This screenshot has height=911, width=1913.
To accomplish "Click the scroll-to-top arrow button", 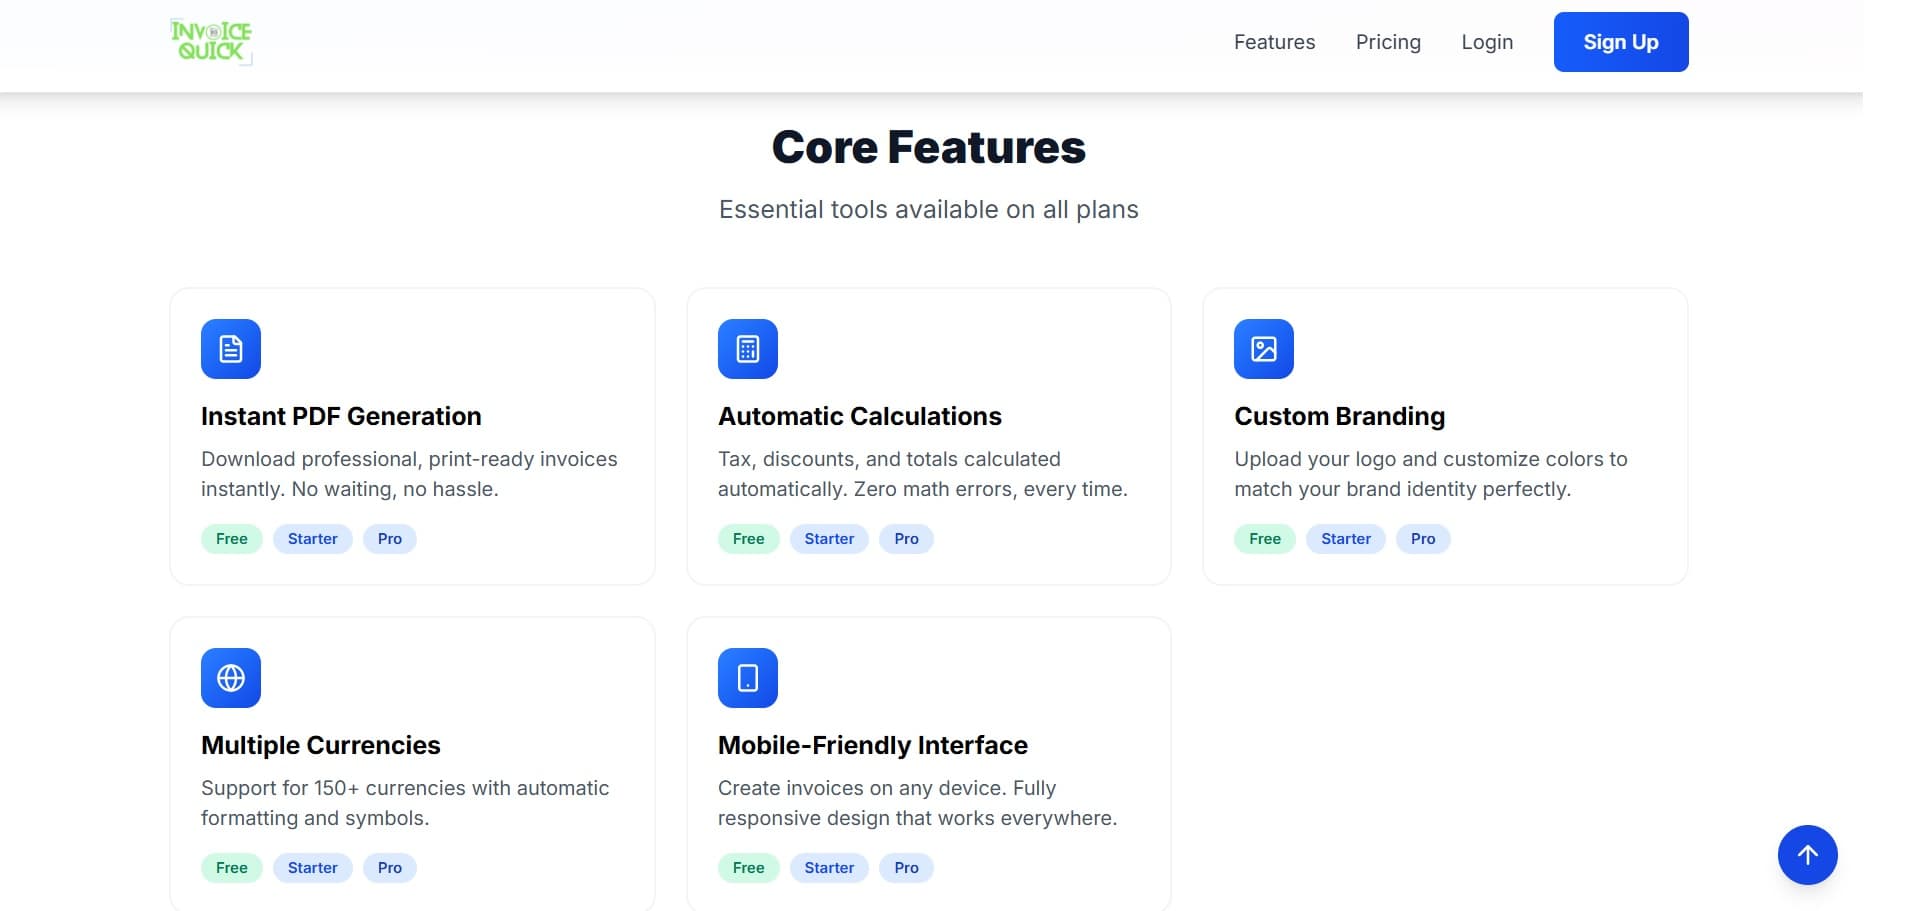I will click(x=1806, y=855).
